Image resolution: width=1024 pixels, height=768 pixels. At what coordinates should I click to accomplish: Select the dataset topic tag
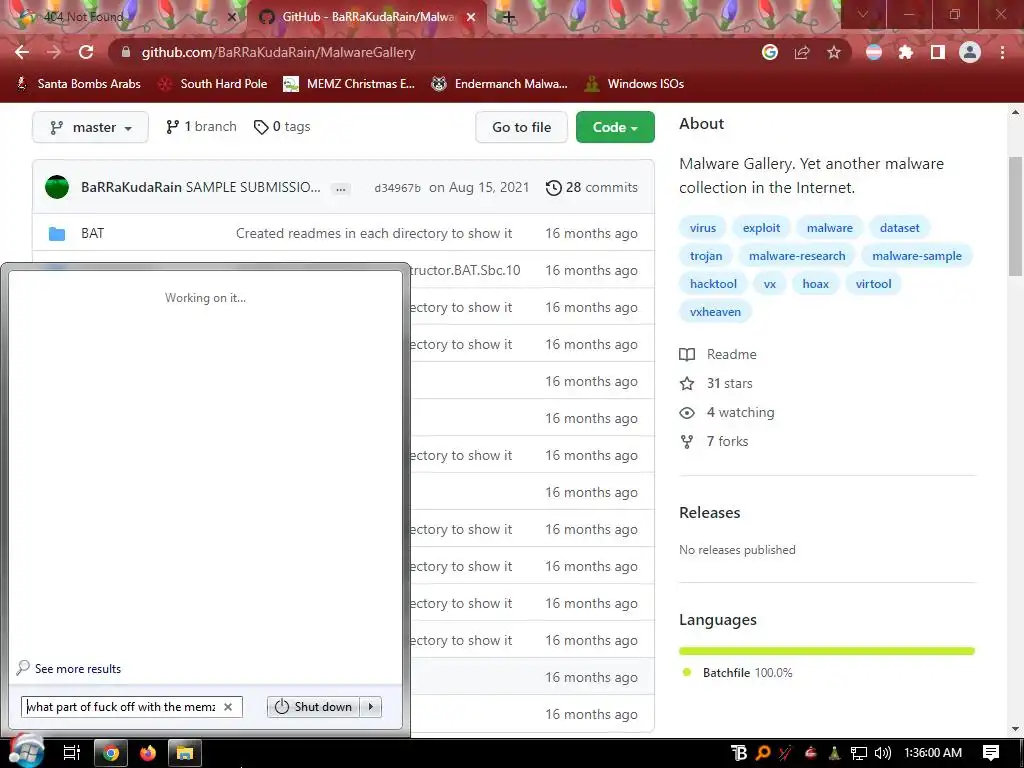click(x=899, y=228)
